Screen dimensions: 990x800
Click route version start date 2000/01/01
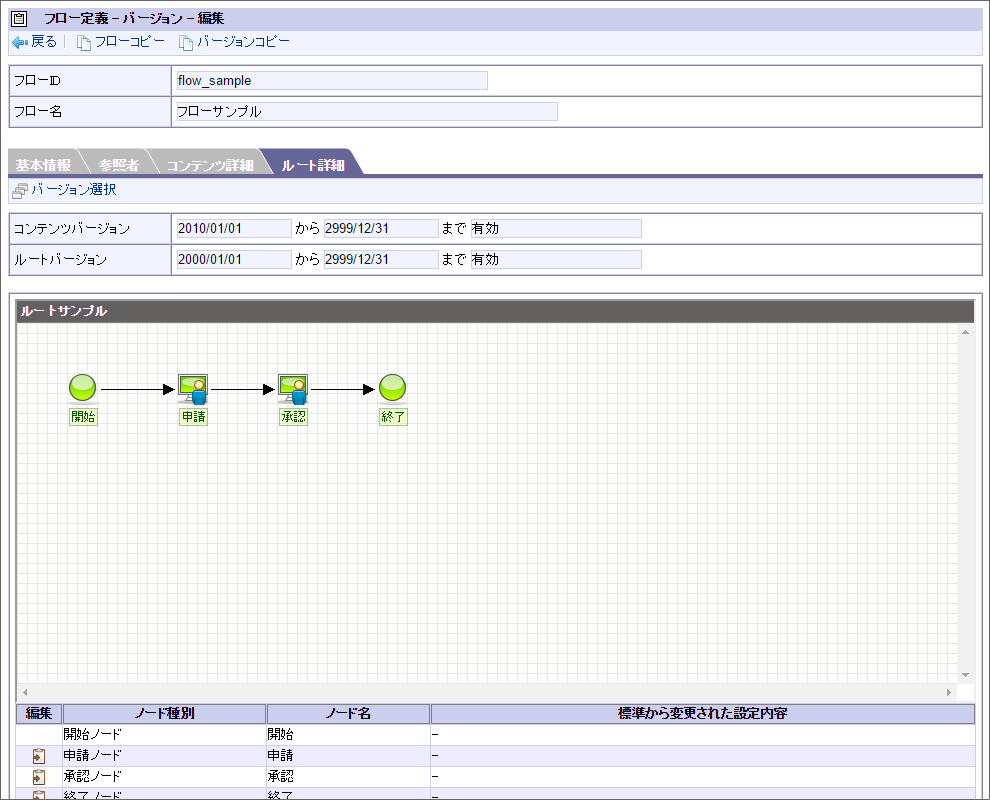coord(234,260)
